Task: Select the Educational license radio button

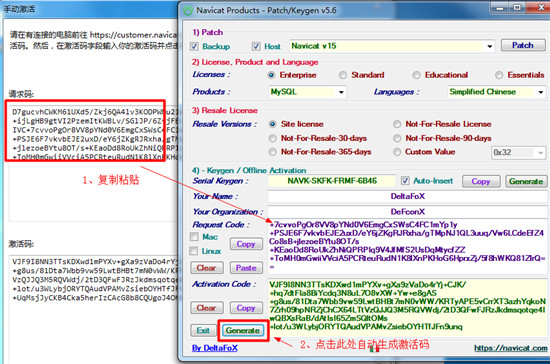Action: [x=416, y=75]
